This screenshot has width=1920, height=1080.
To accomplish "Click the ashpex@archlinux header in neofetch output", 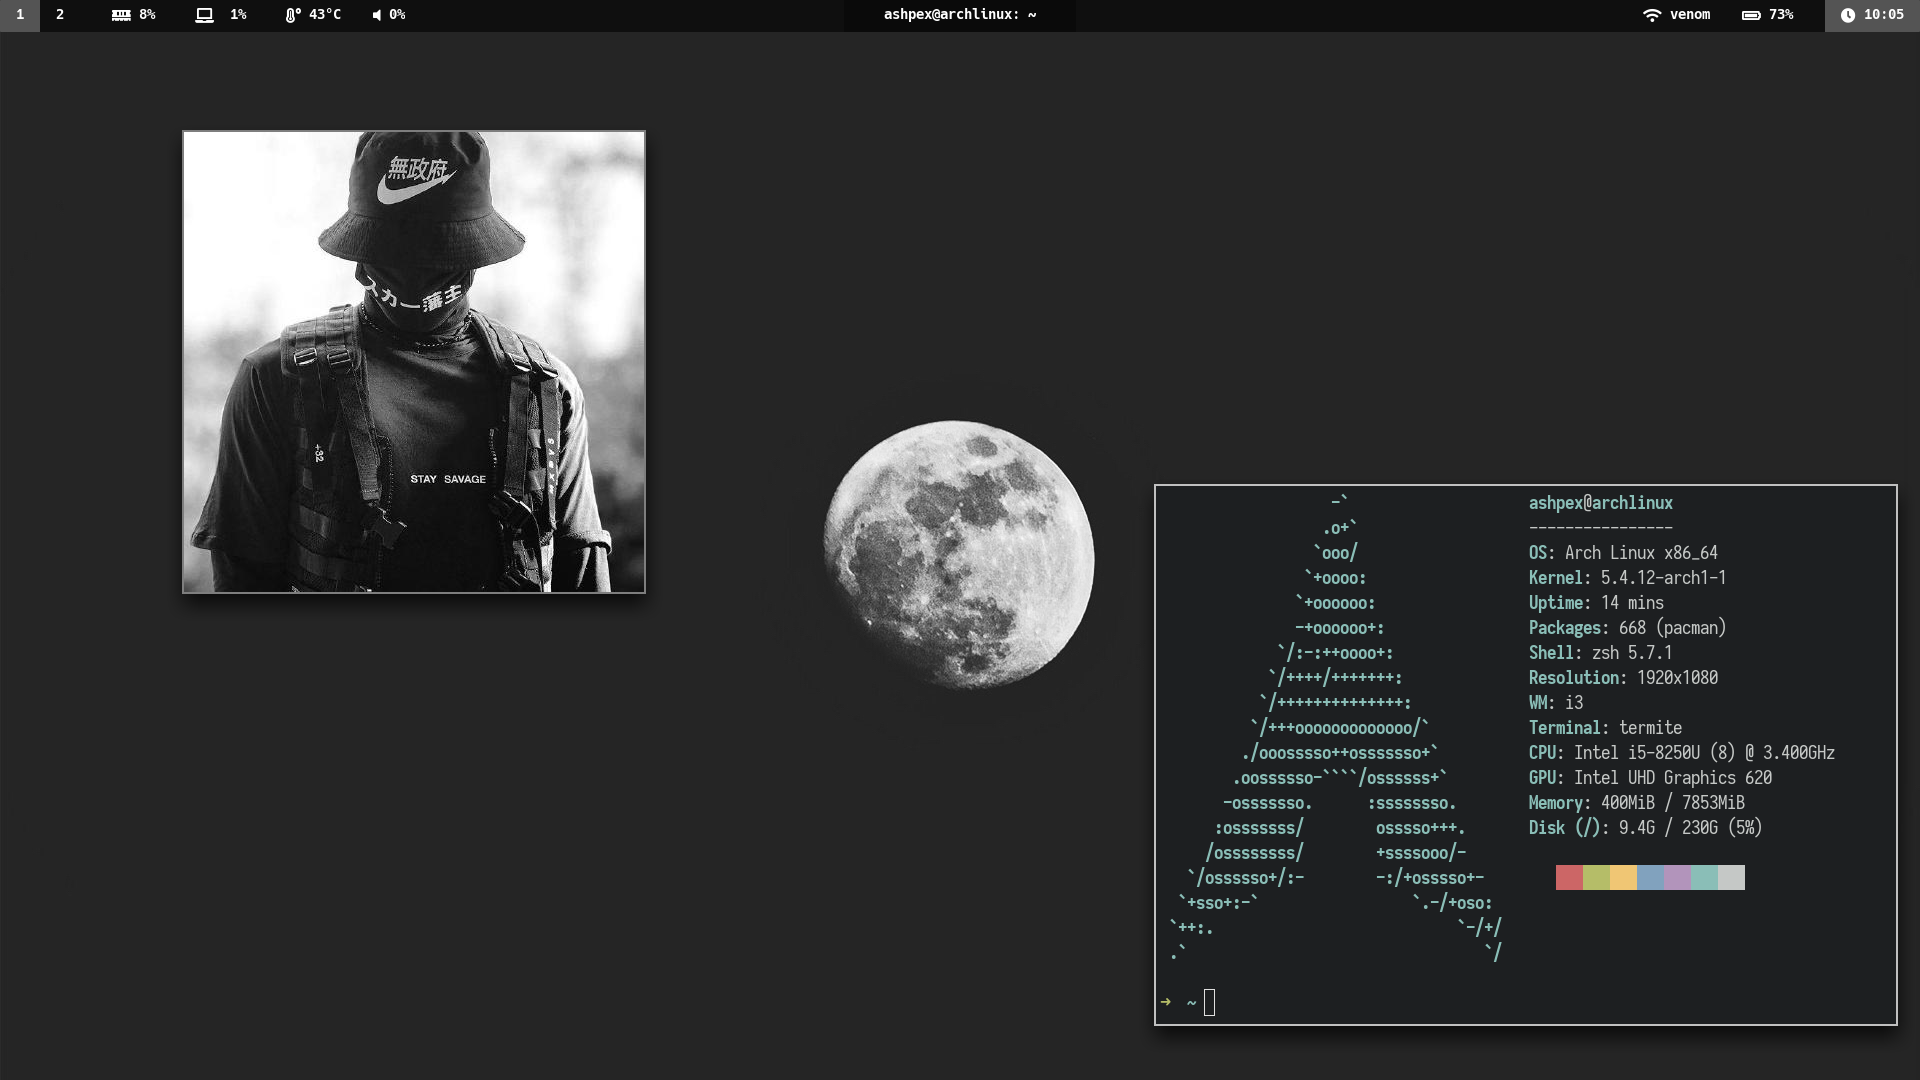I will [1599, 502].
